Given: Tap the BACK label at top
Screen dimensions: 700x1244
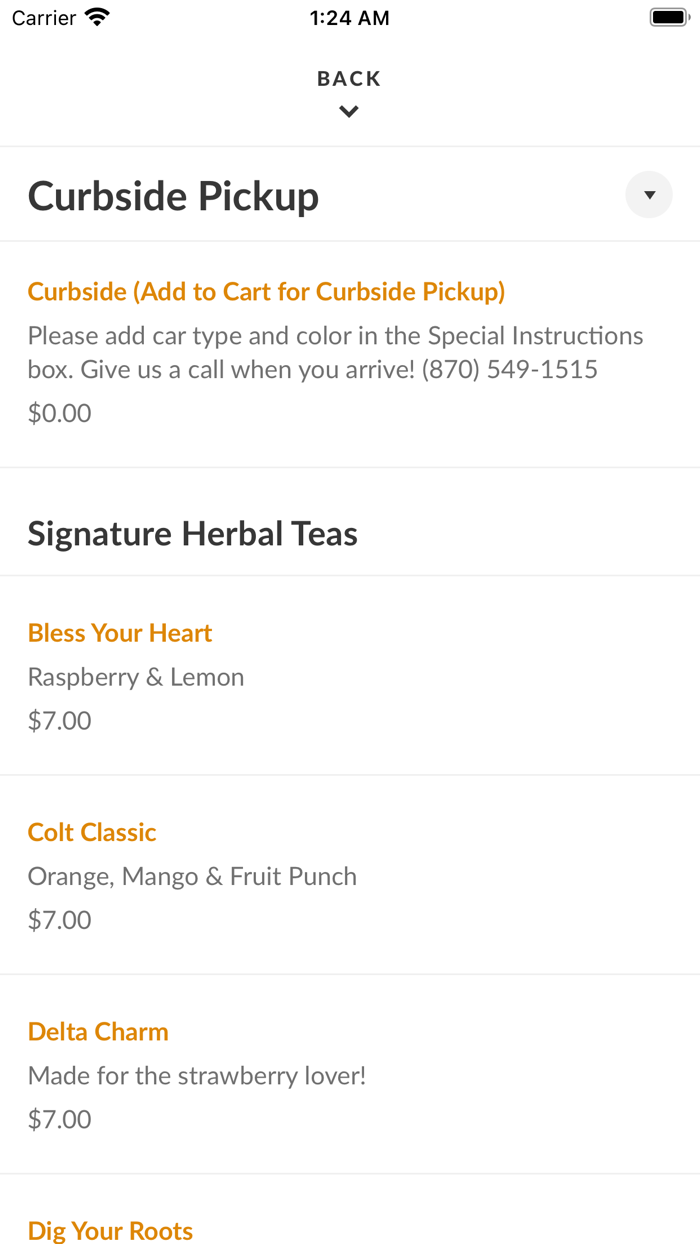Looking at the screenshot, I should 349,78.
